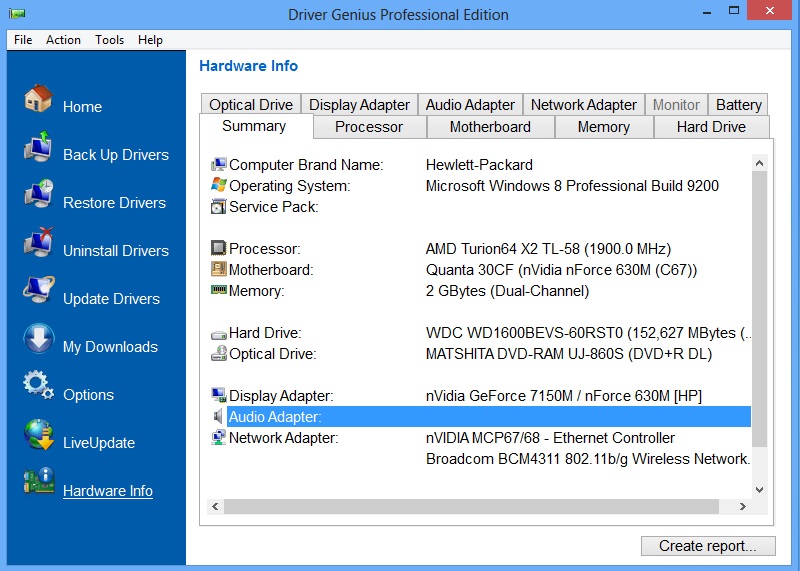The height and width of the screenshot is (571, 800).
Task: Click the Hard Drive row icon
Action: click(x=218, y=335)
